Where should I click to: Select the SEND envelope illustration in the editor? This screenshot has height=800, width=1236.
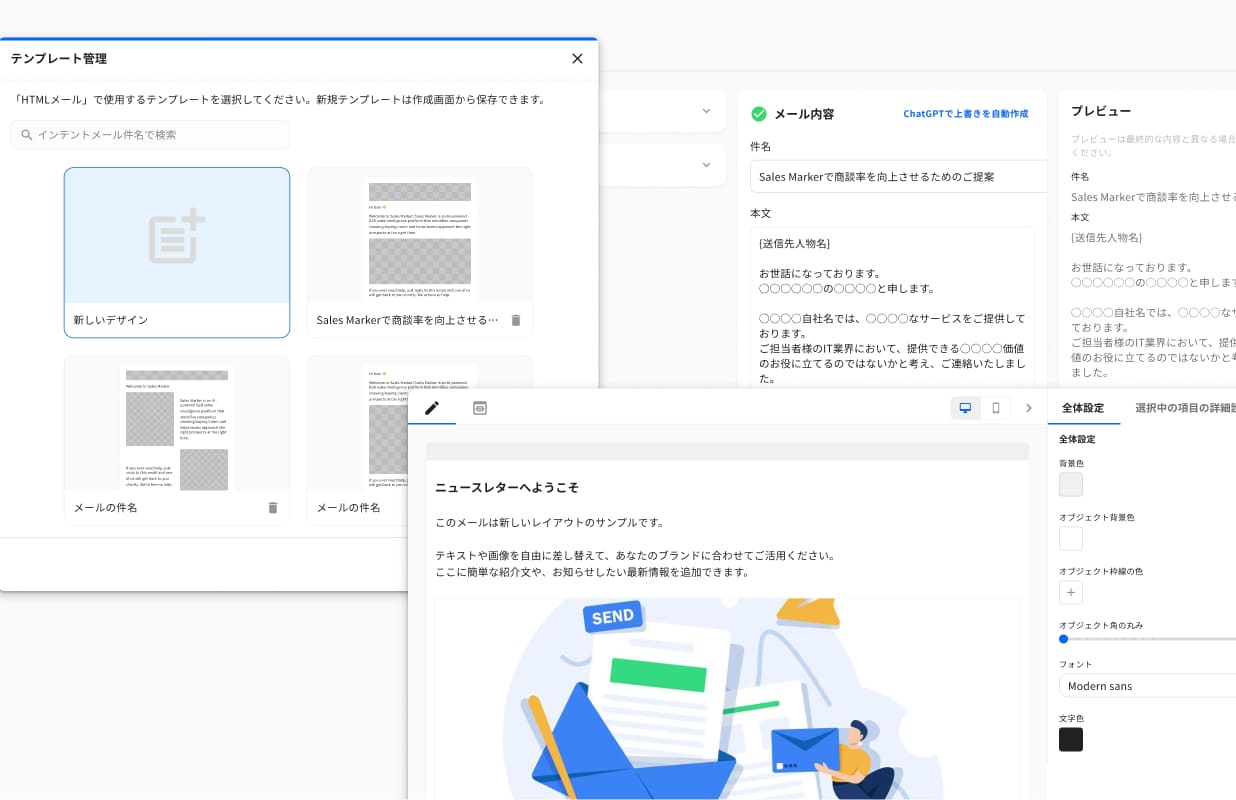tap(727, 699)
